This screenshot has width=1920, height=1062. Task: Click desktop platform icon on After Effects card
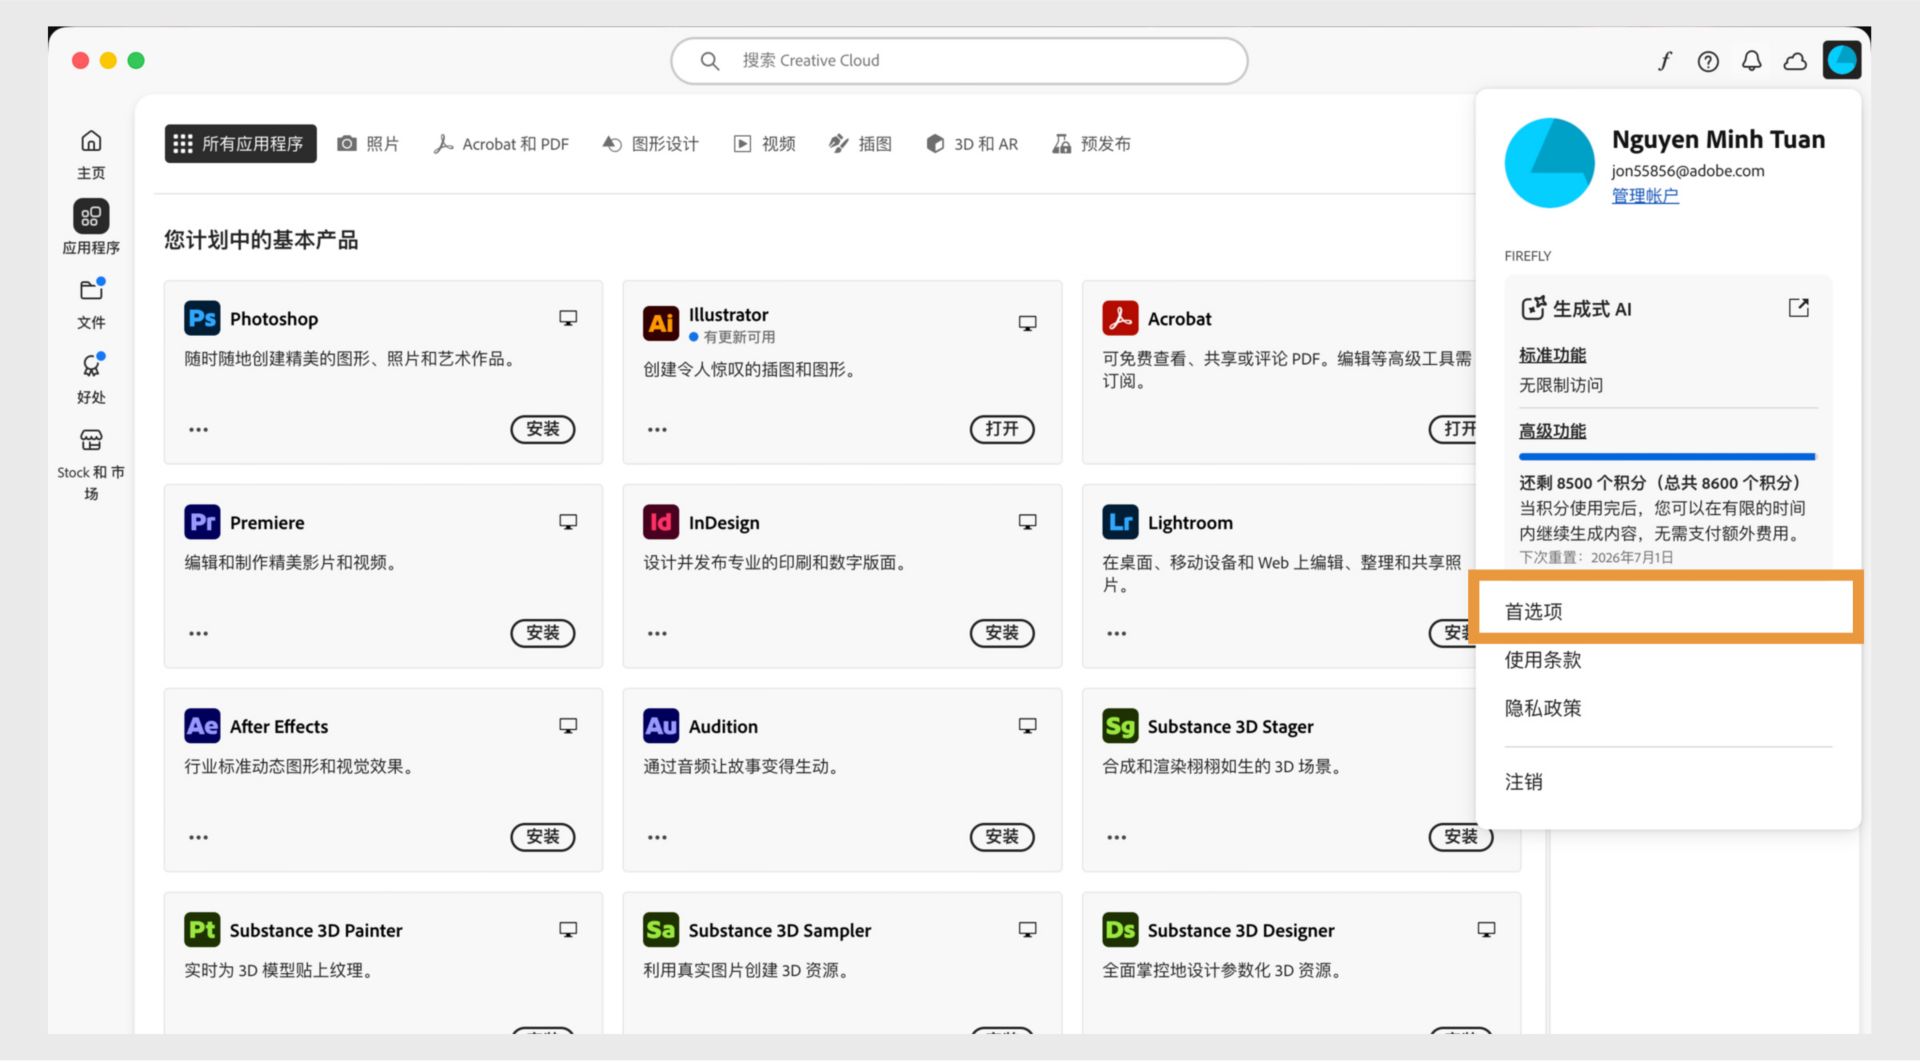[x=568, y=726]
